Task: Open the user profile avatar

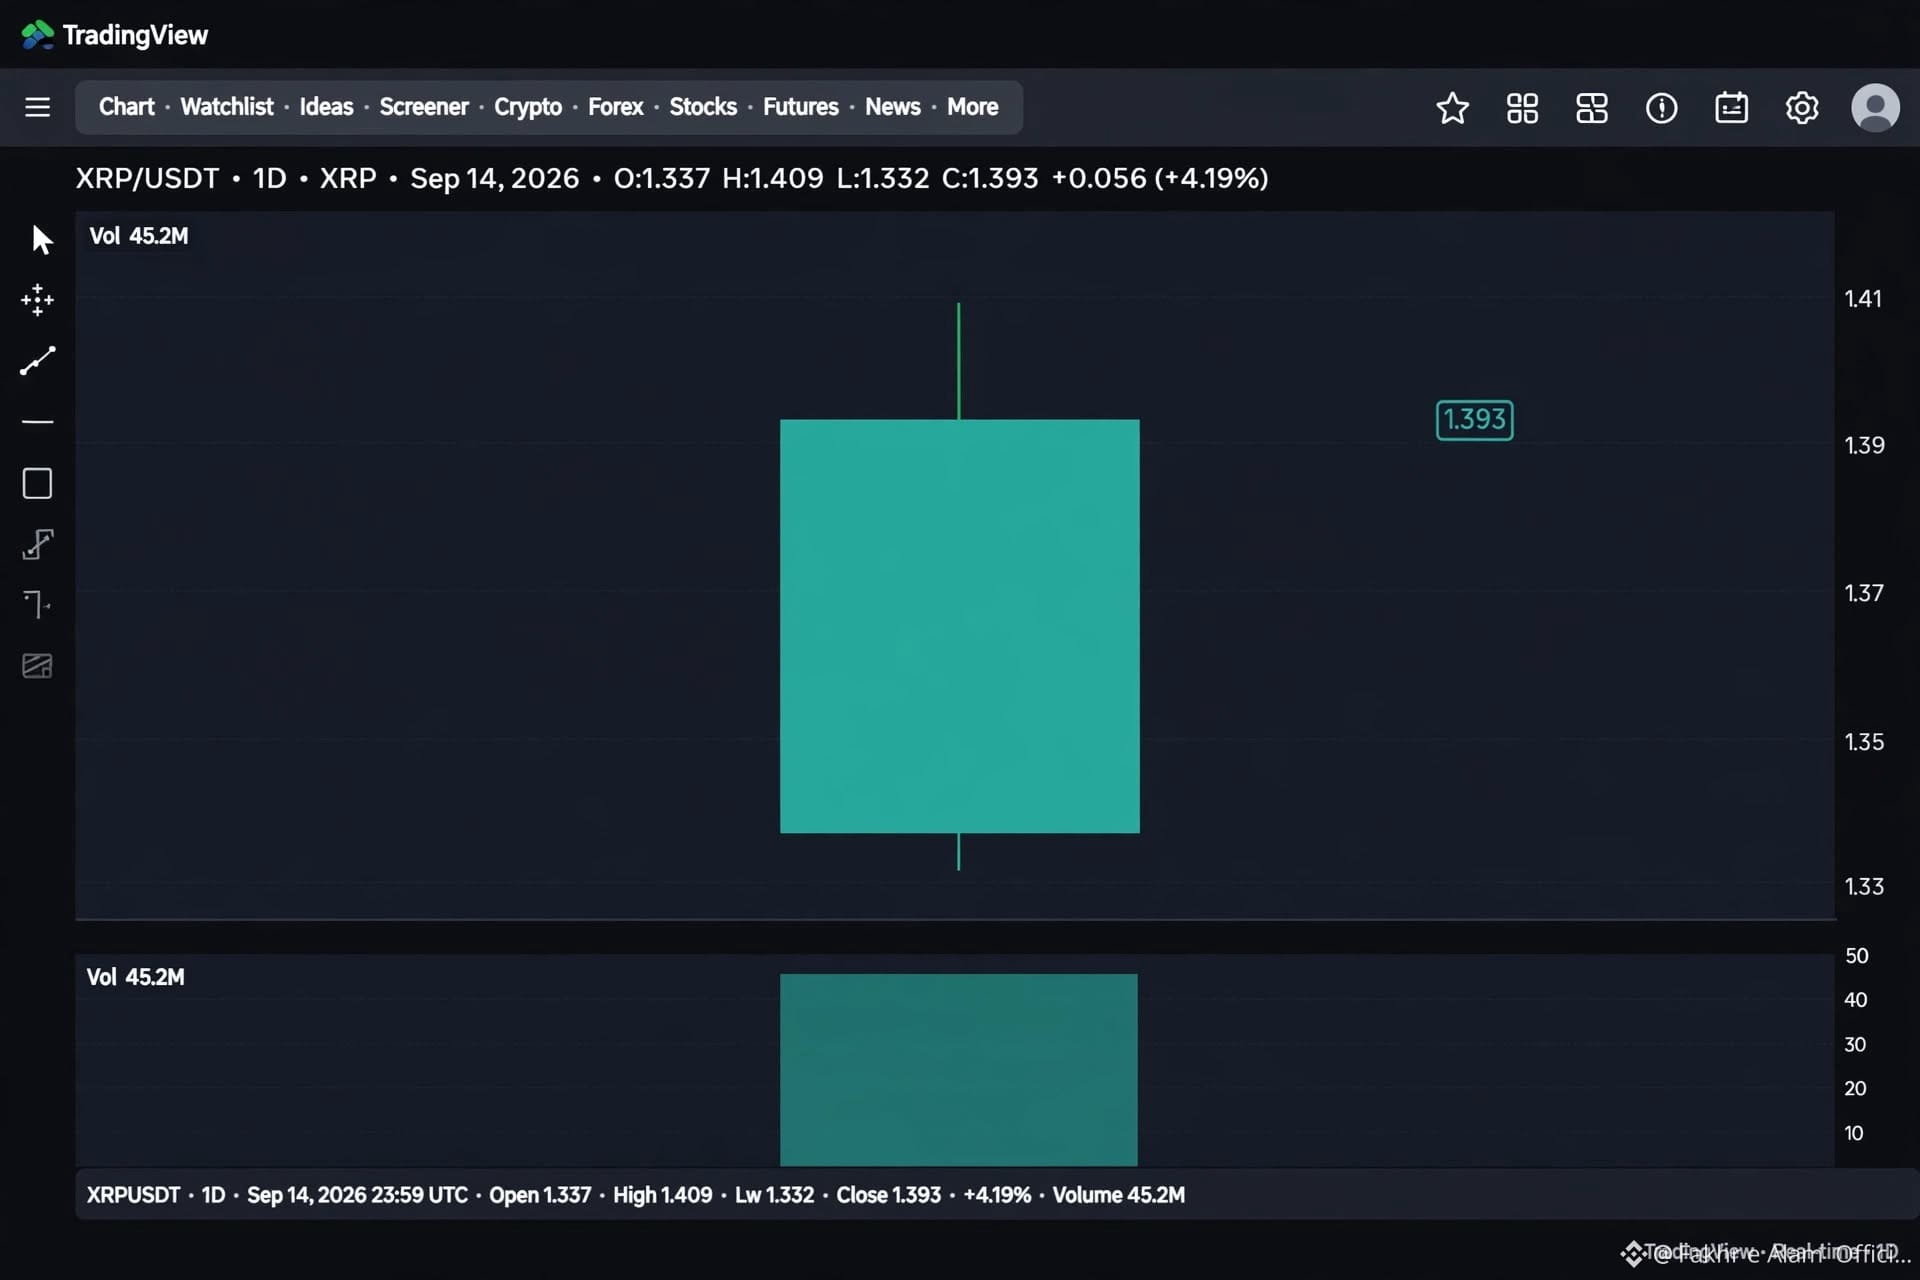Action: pyautogui.click(x=1875, y=107)
